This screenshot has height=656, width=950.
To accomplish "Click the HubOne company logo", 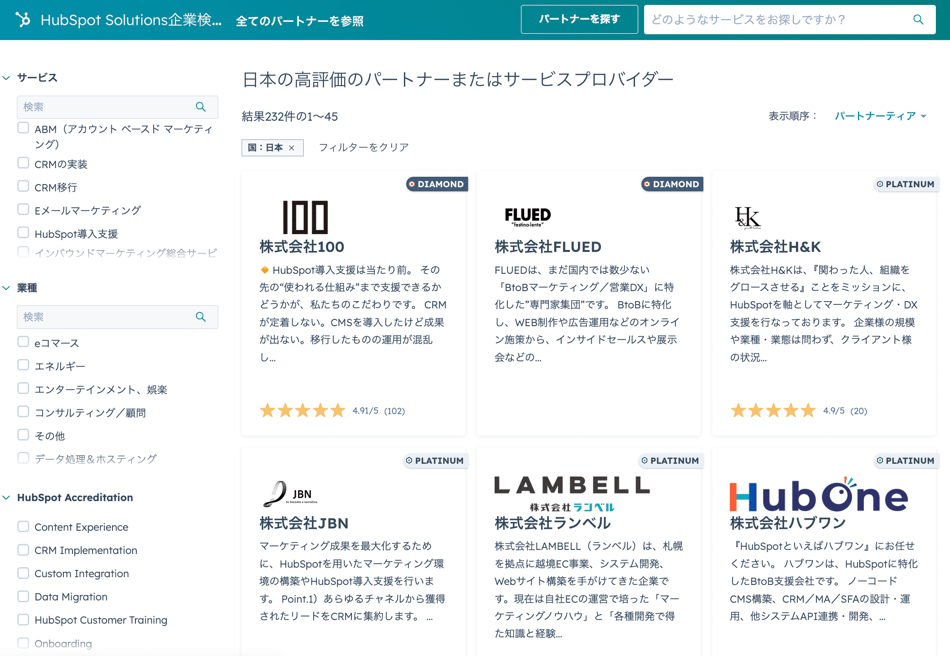I will click(x=819, y=494).
